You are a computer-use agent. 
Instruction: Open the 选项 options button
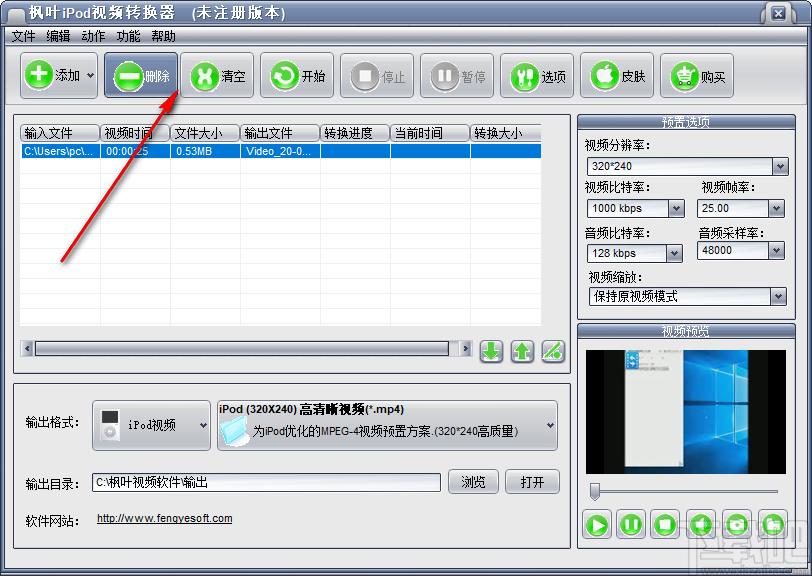537,76
